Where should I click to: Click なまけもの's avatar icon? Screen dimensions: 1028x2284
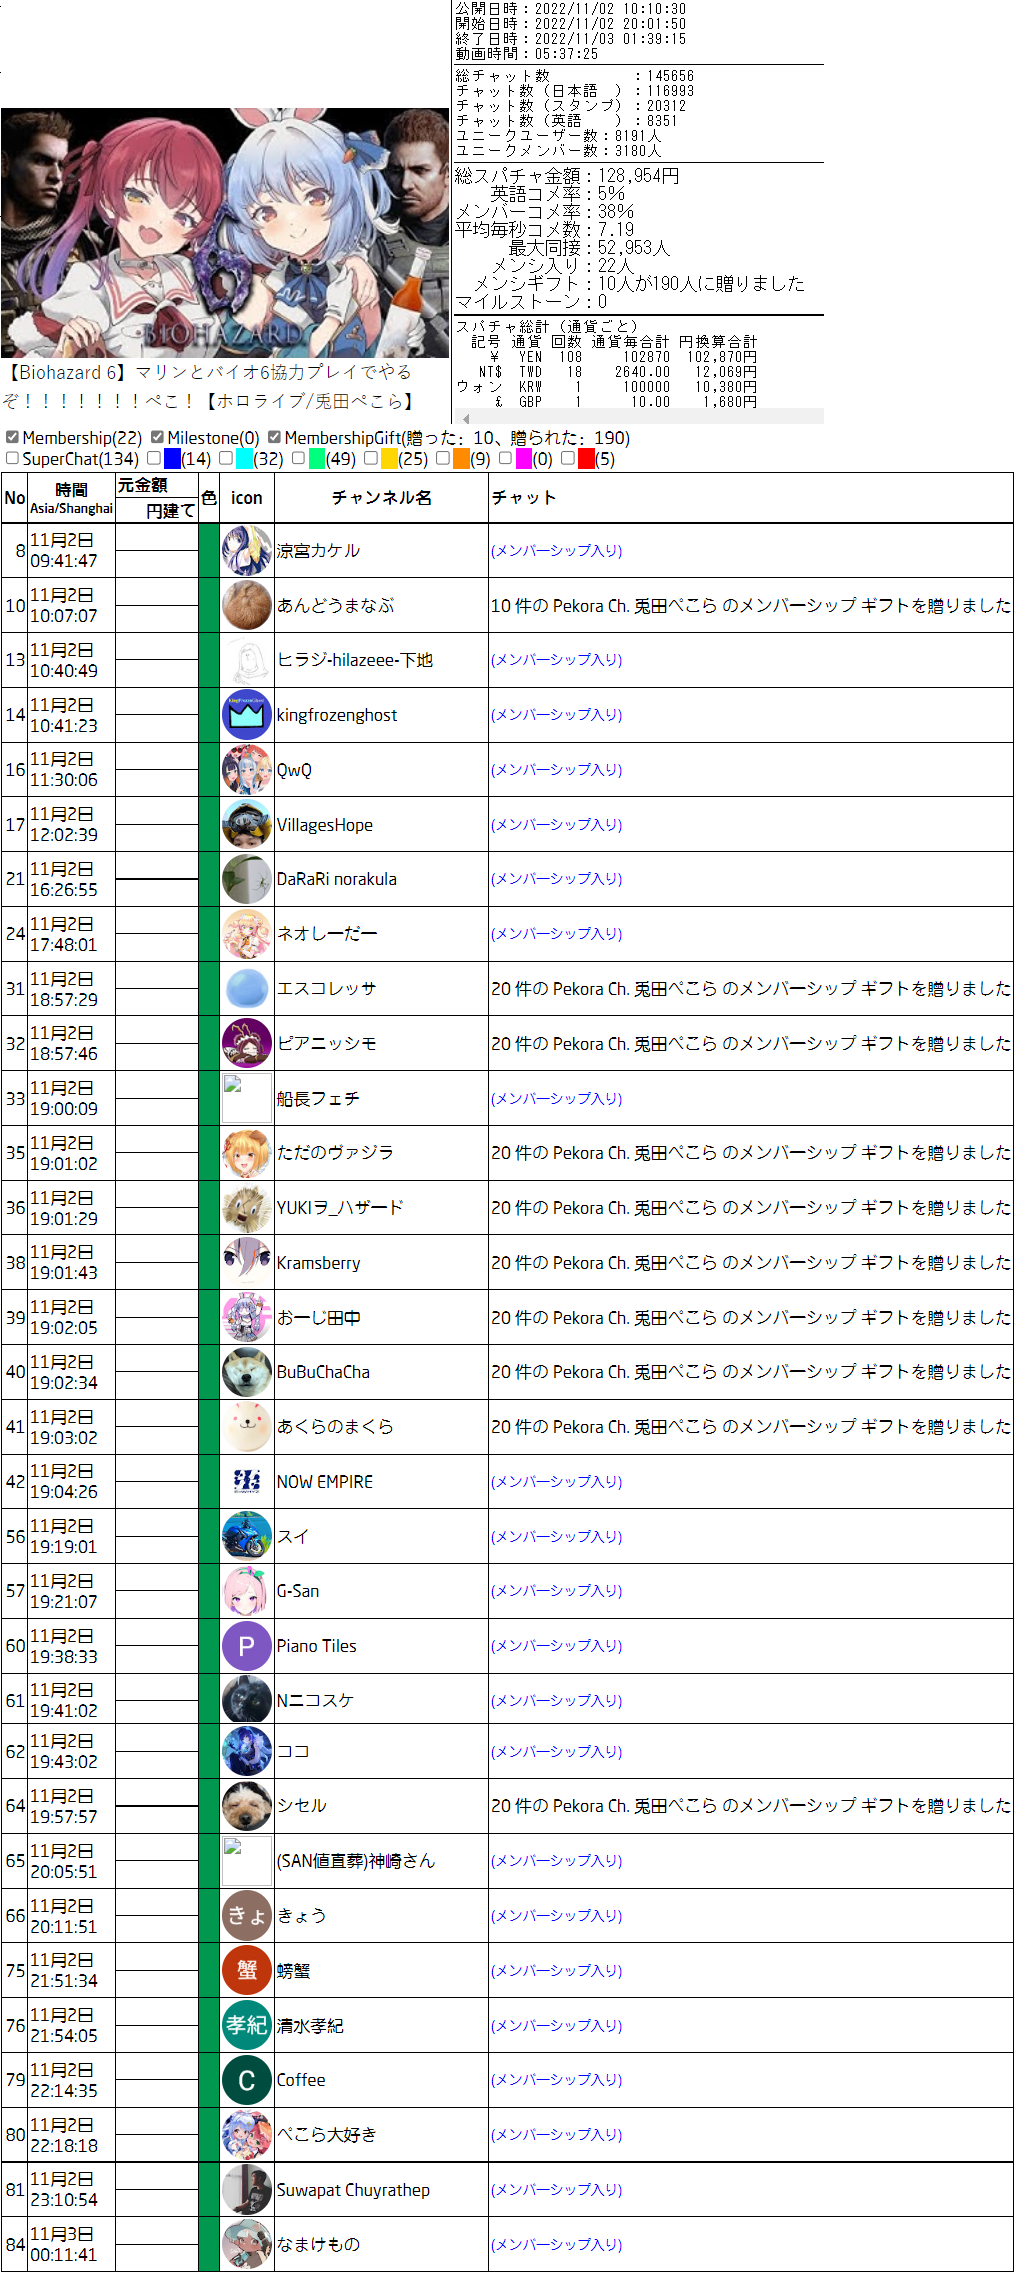click(x=247, y=2245)
